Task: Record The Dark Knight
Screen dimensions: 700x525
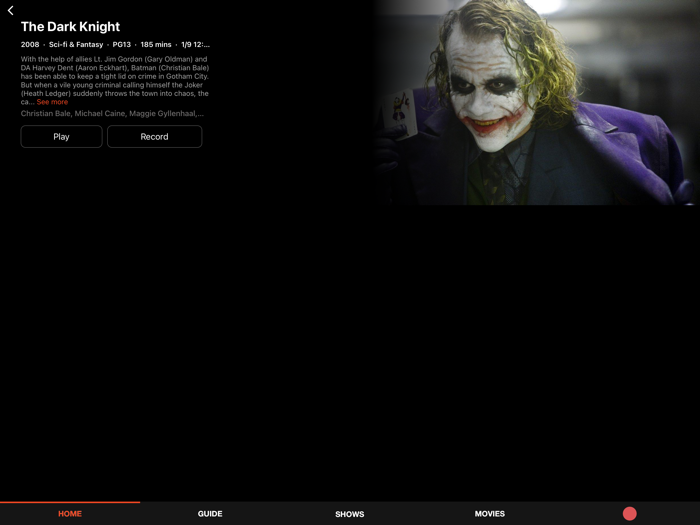Action: (x=154, y=137)
